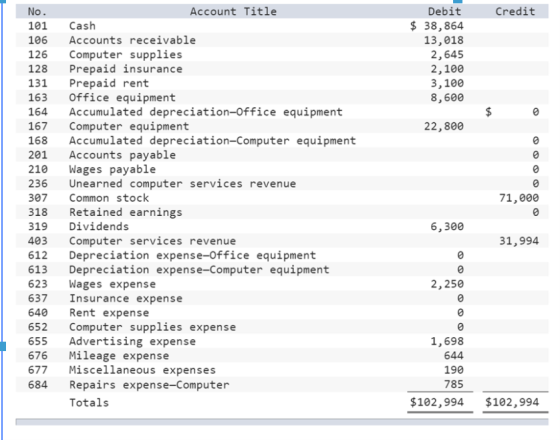Click the debit amount 3,100
This screenshot has height=440, width=560.
447,83
